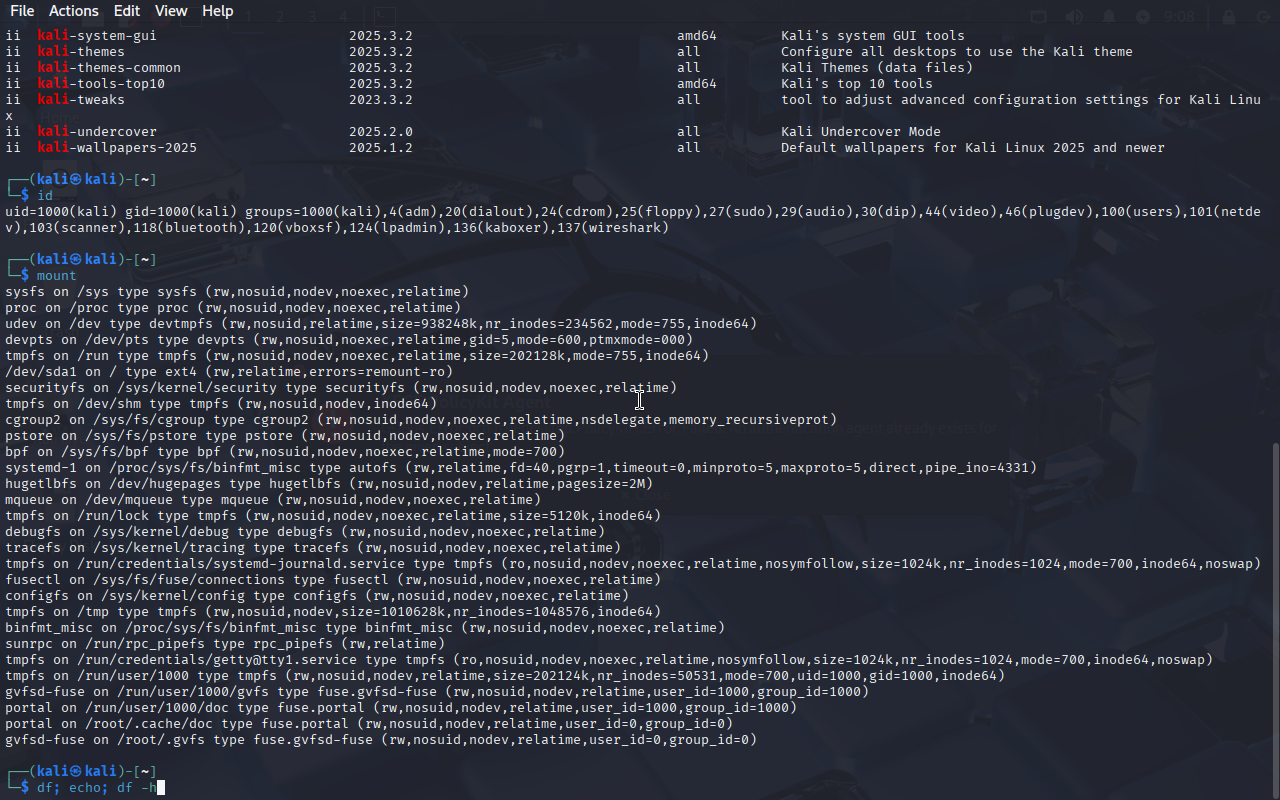The image size is (1280, 800).
Task: Click the 'pstore on /sys/fs/pstore' line
Action: coord(285,435)
